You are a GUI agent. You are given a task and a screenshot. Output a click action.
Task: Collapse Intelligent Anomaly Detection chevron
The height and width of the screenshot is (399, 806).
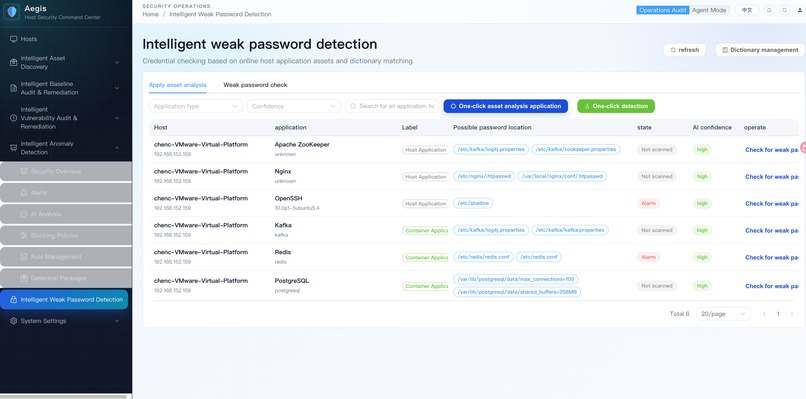(x=117, y=148)
